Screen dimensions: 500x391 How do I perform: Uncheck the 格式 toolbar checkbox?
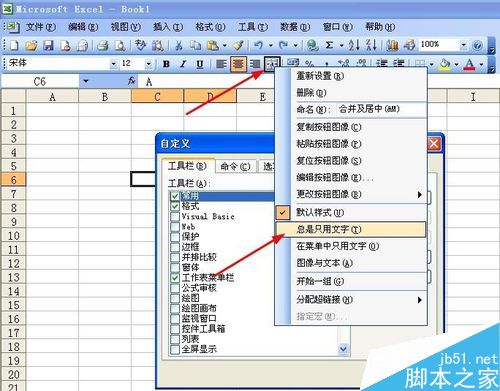click(x=175, y=206)
